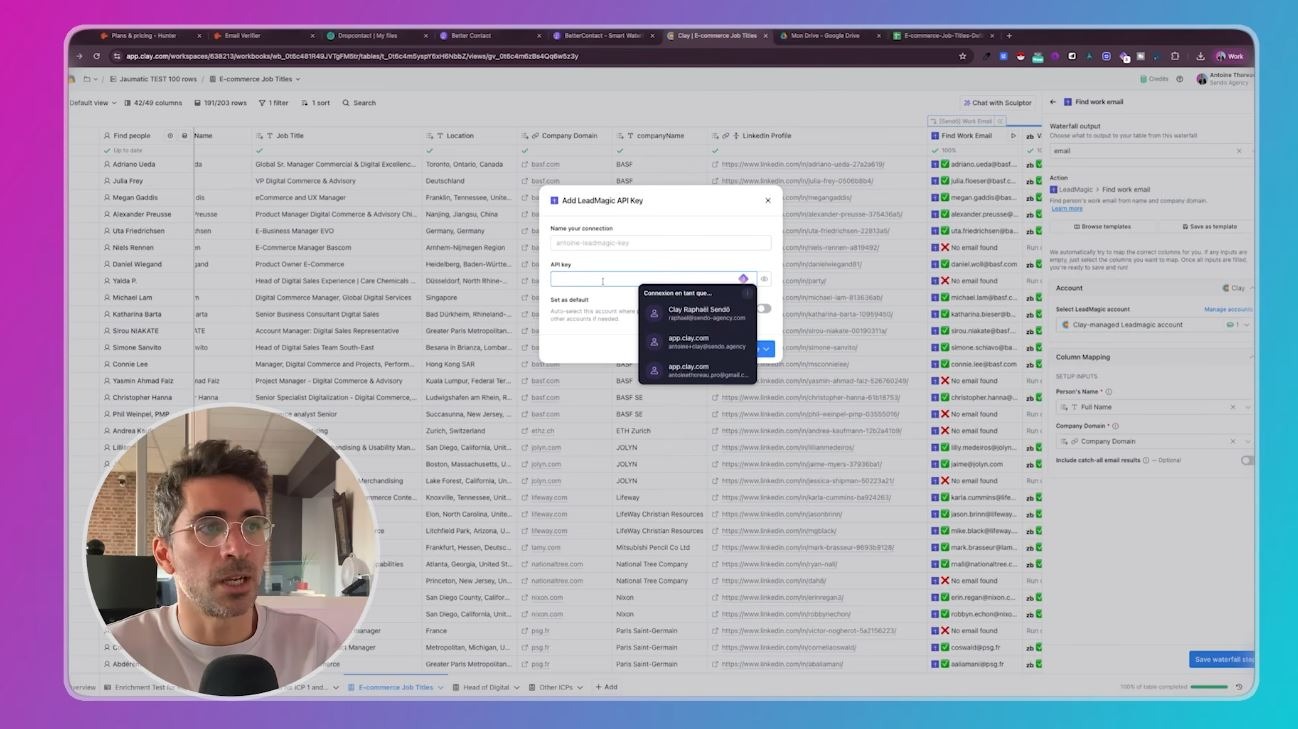This screenshot has height=729, width=1298.
Task: Switch to Plans & pricing Hunter browser tab
Action: point(150,36)
